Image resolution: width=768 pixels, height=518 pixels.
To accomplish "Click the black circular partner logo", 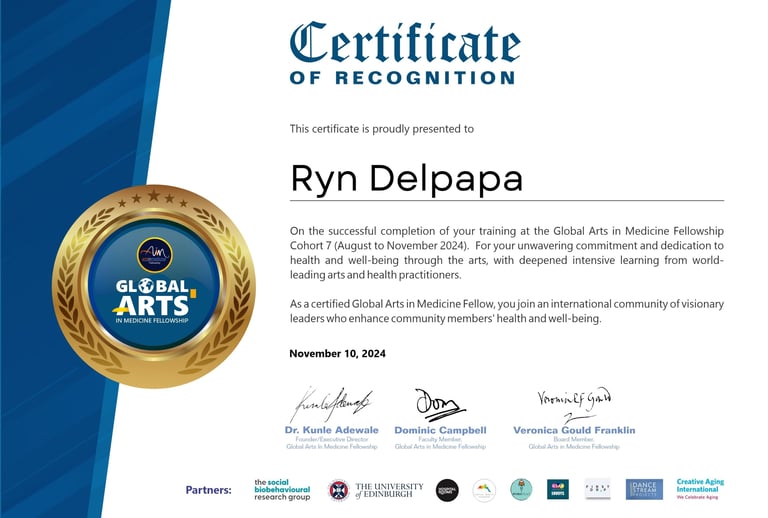I will tap(447, 490).
